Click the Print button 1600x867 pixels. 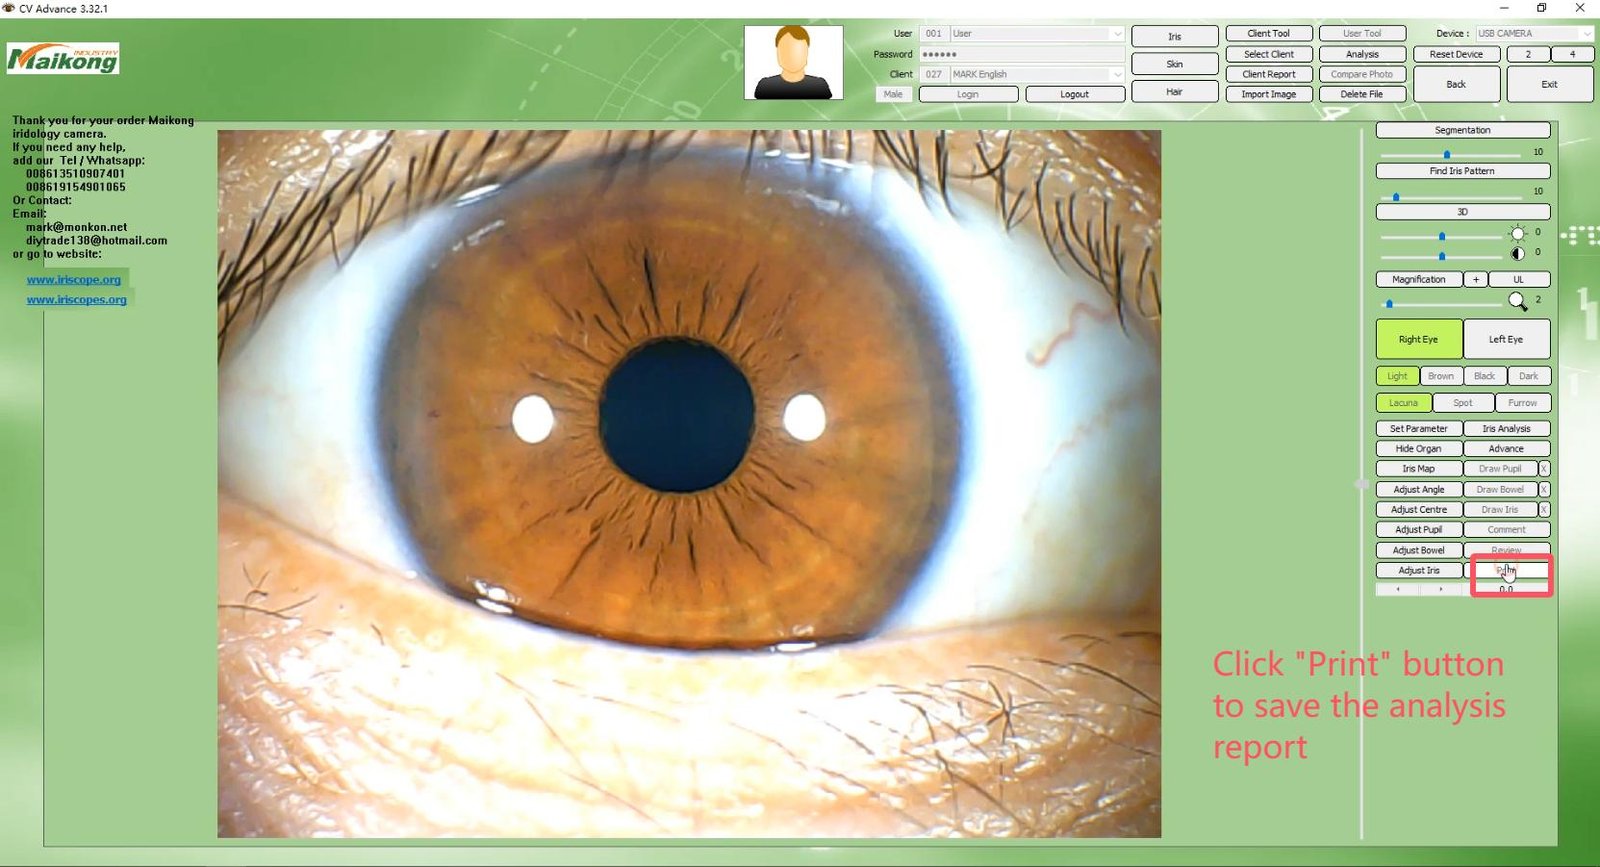[1507, 570]
